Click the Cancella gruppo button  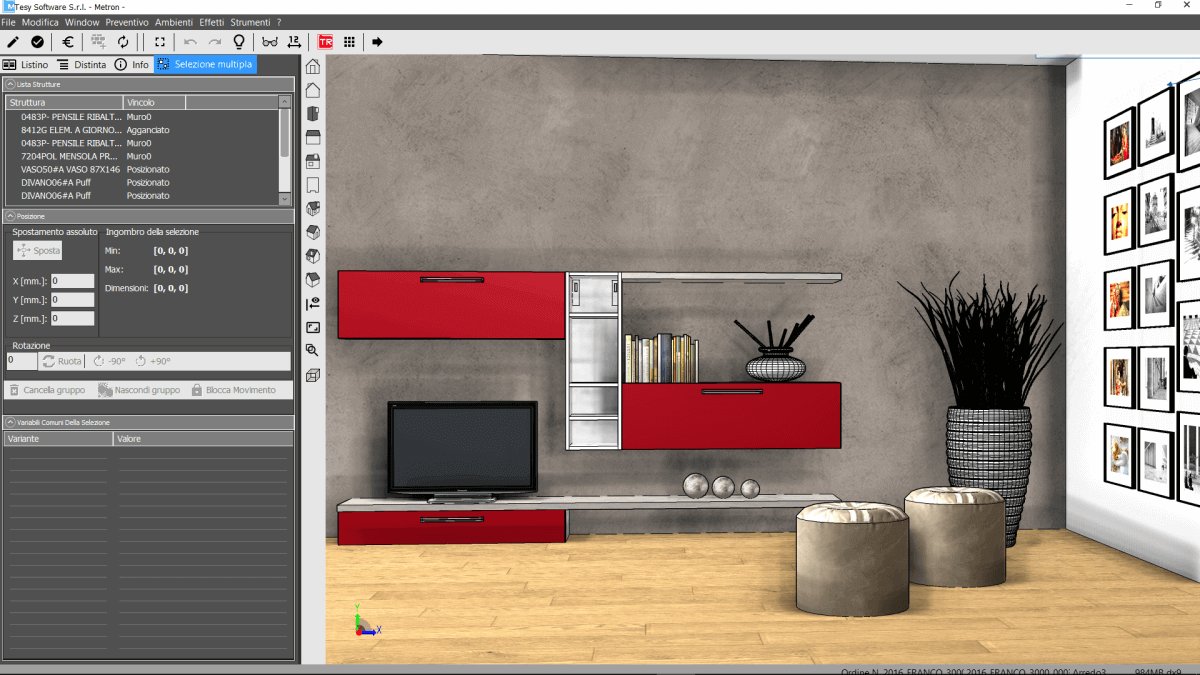47,390
